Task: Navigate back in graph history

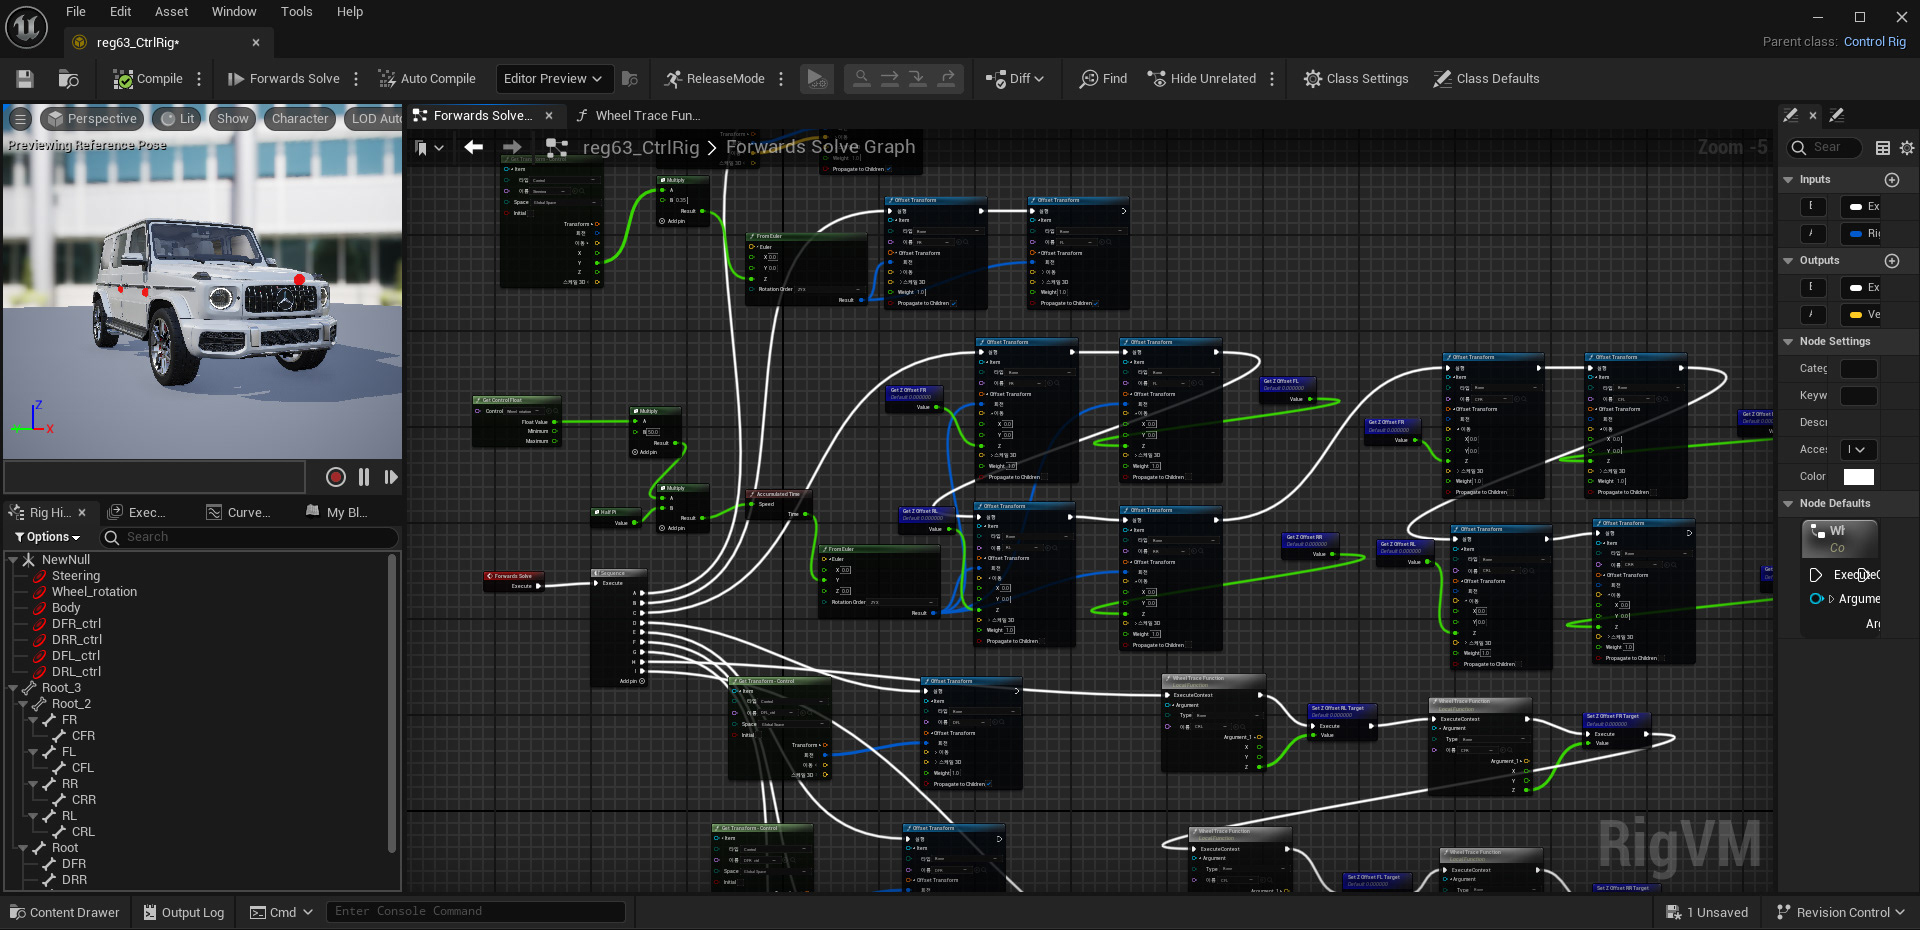Action: coord(474,147)
